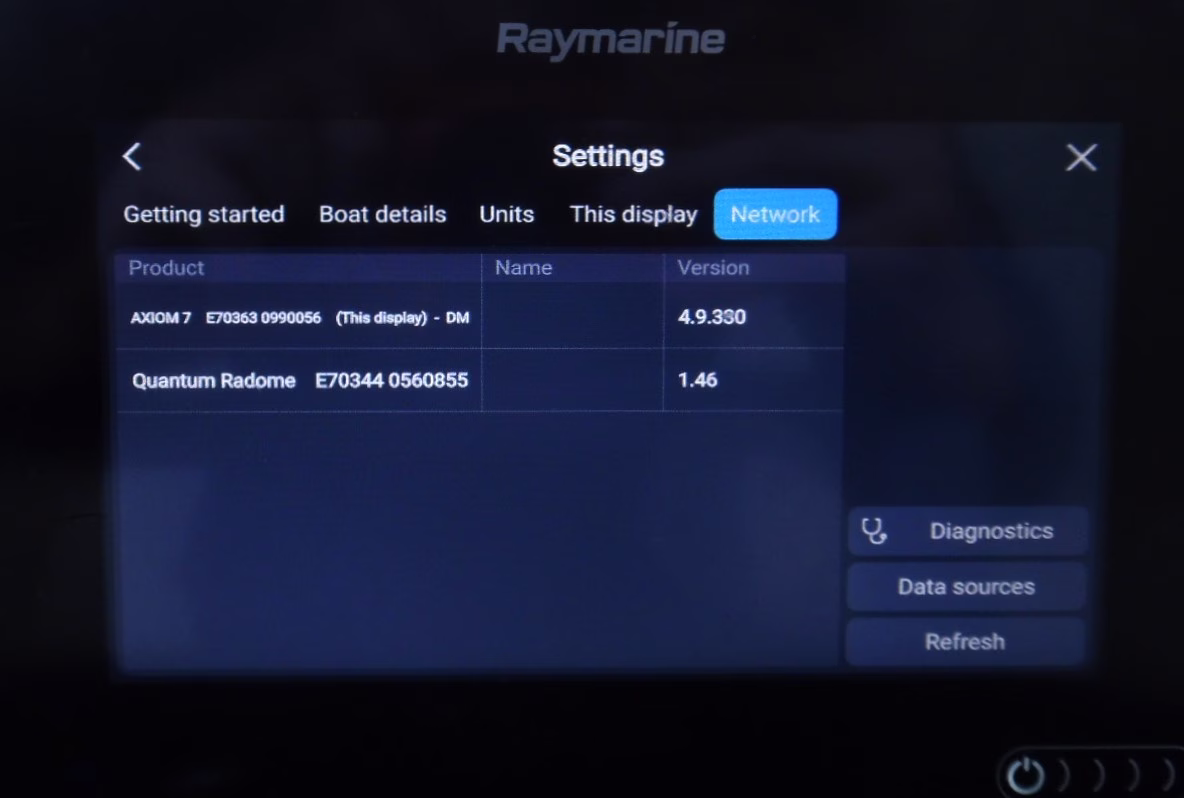Refresh the network device list
This screenshot has height=798, width=1184.
click(x=967, y=642)
